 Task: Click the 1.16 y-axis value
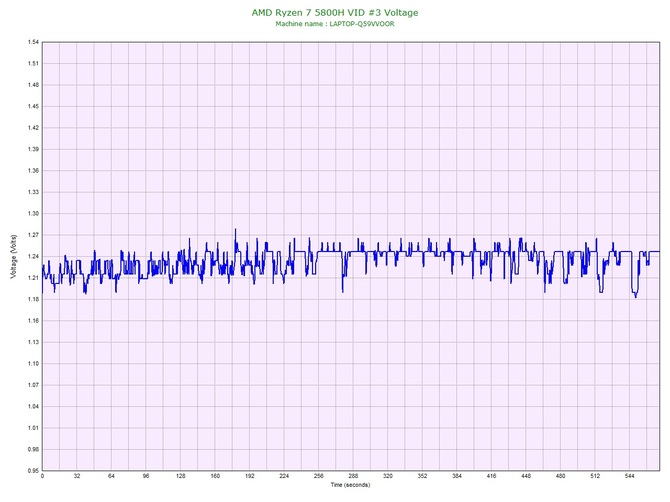point(33,321)
